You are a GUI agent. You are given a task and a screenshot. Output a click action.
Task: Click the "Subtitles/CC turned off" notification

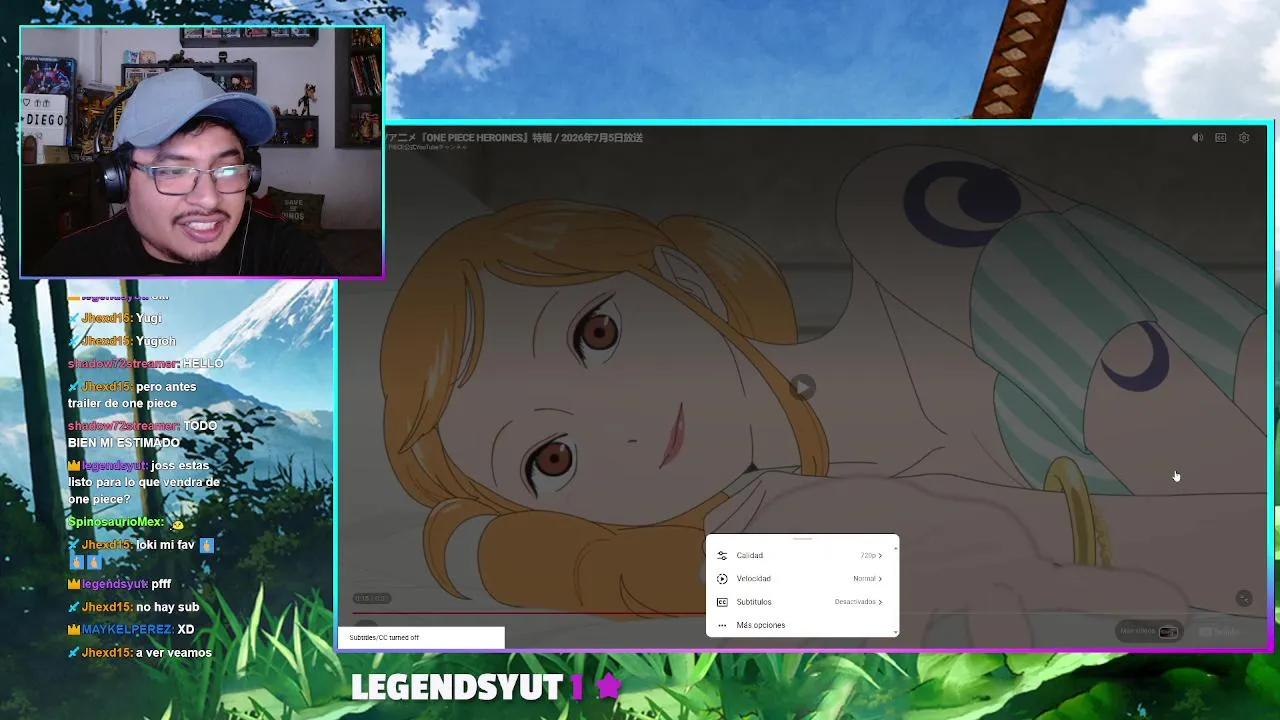point(420,637)
